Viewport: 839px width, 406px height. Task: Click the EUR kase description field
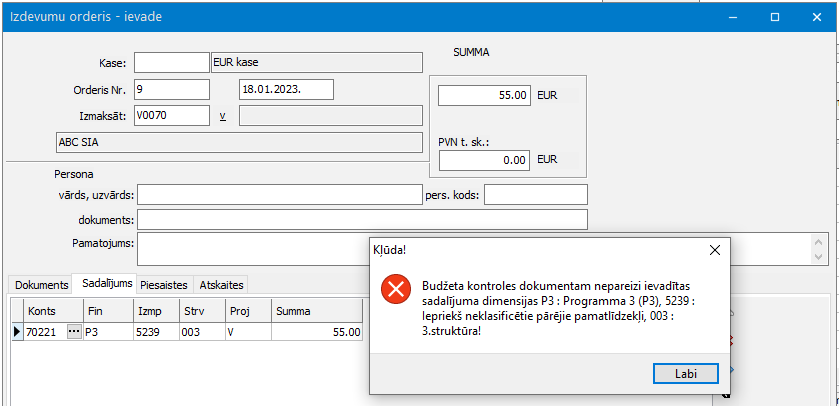coord(317,63)
